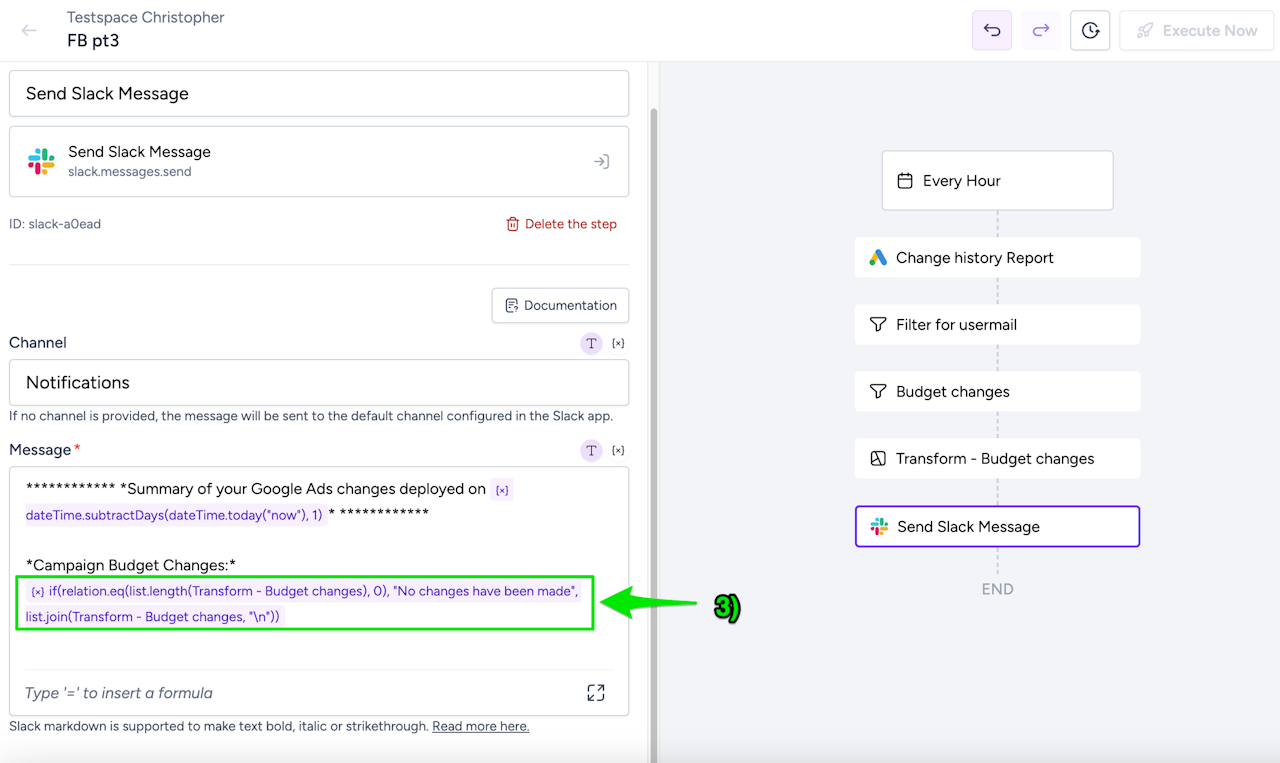Click the open-step arrow icon beside slack.messages.send
This screenshot has height=763, width=1280.
pos(601,161)
